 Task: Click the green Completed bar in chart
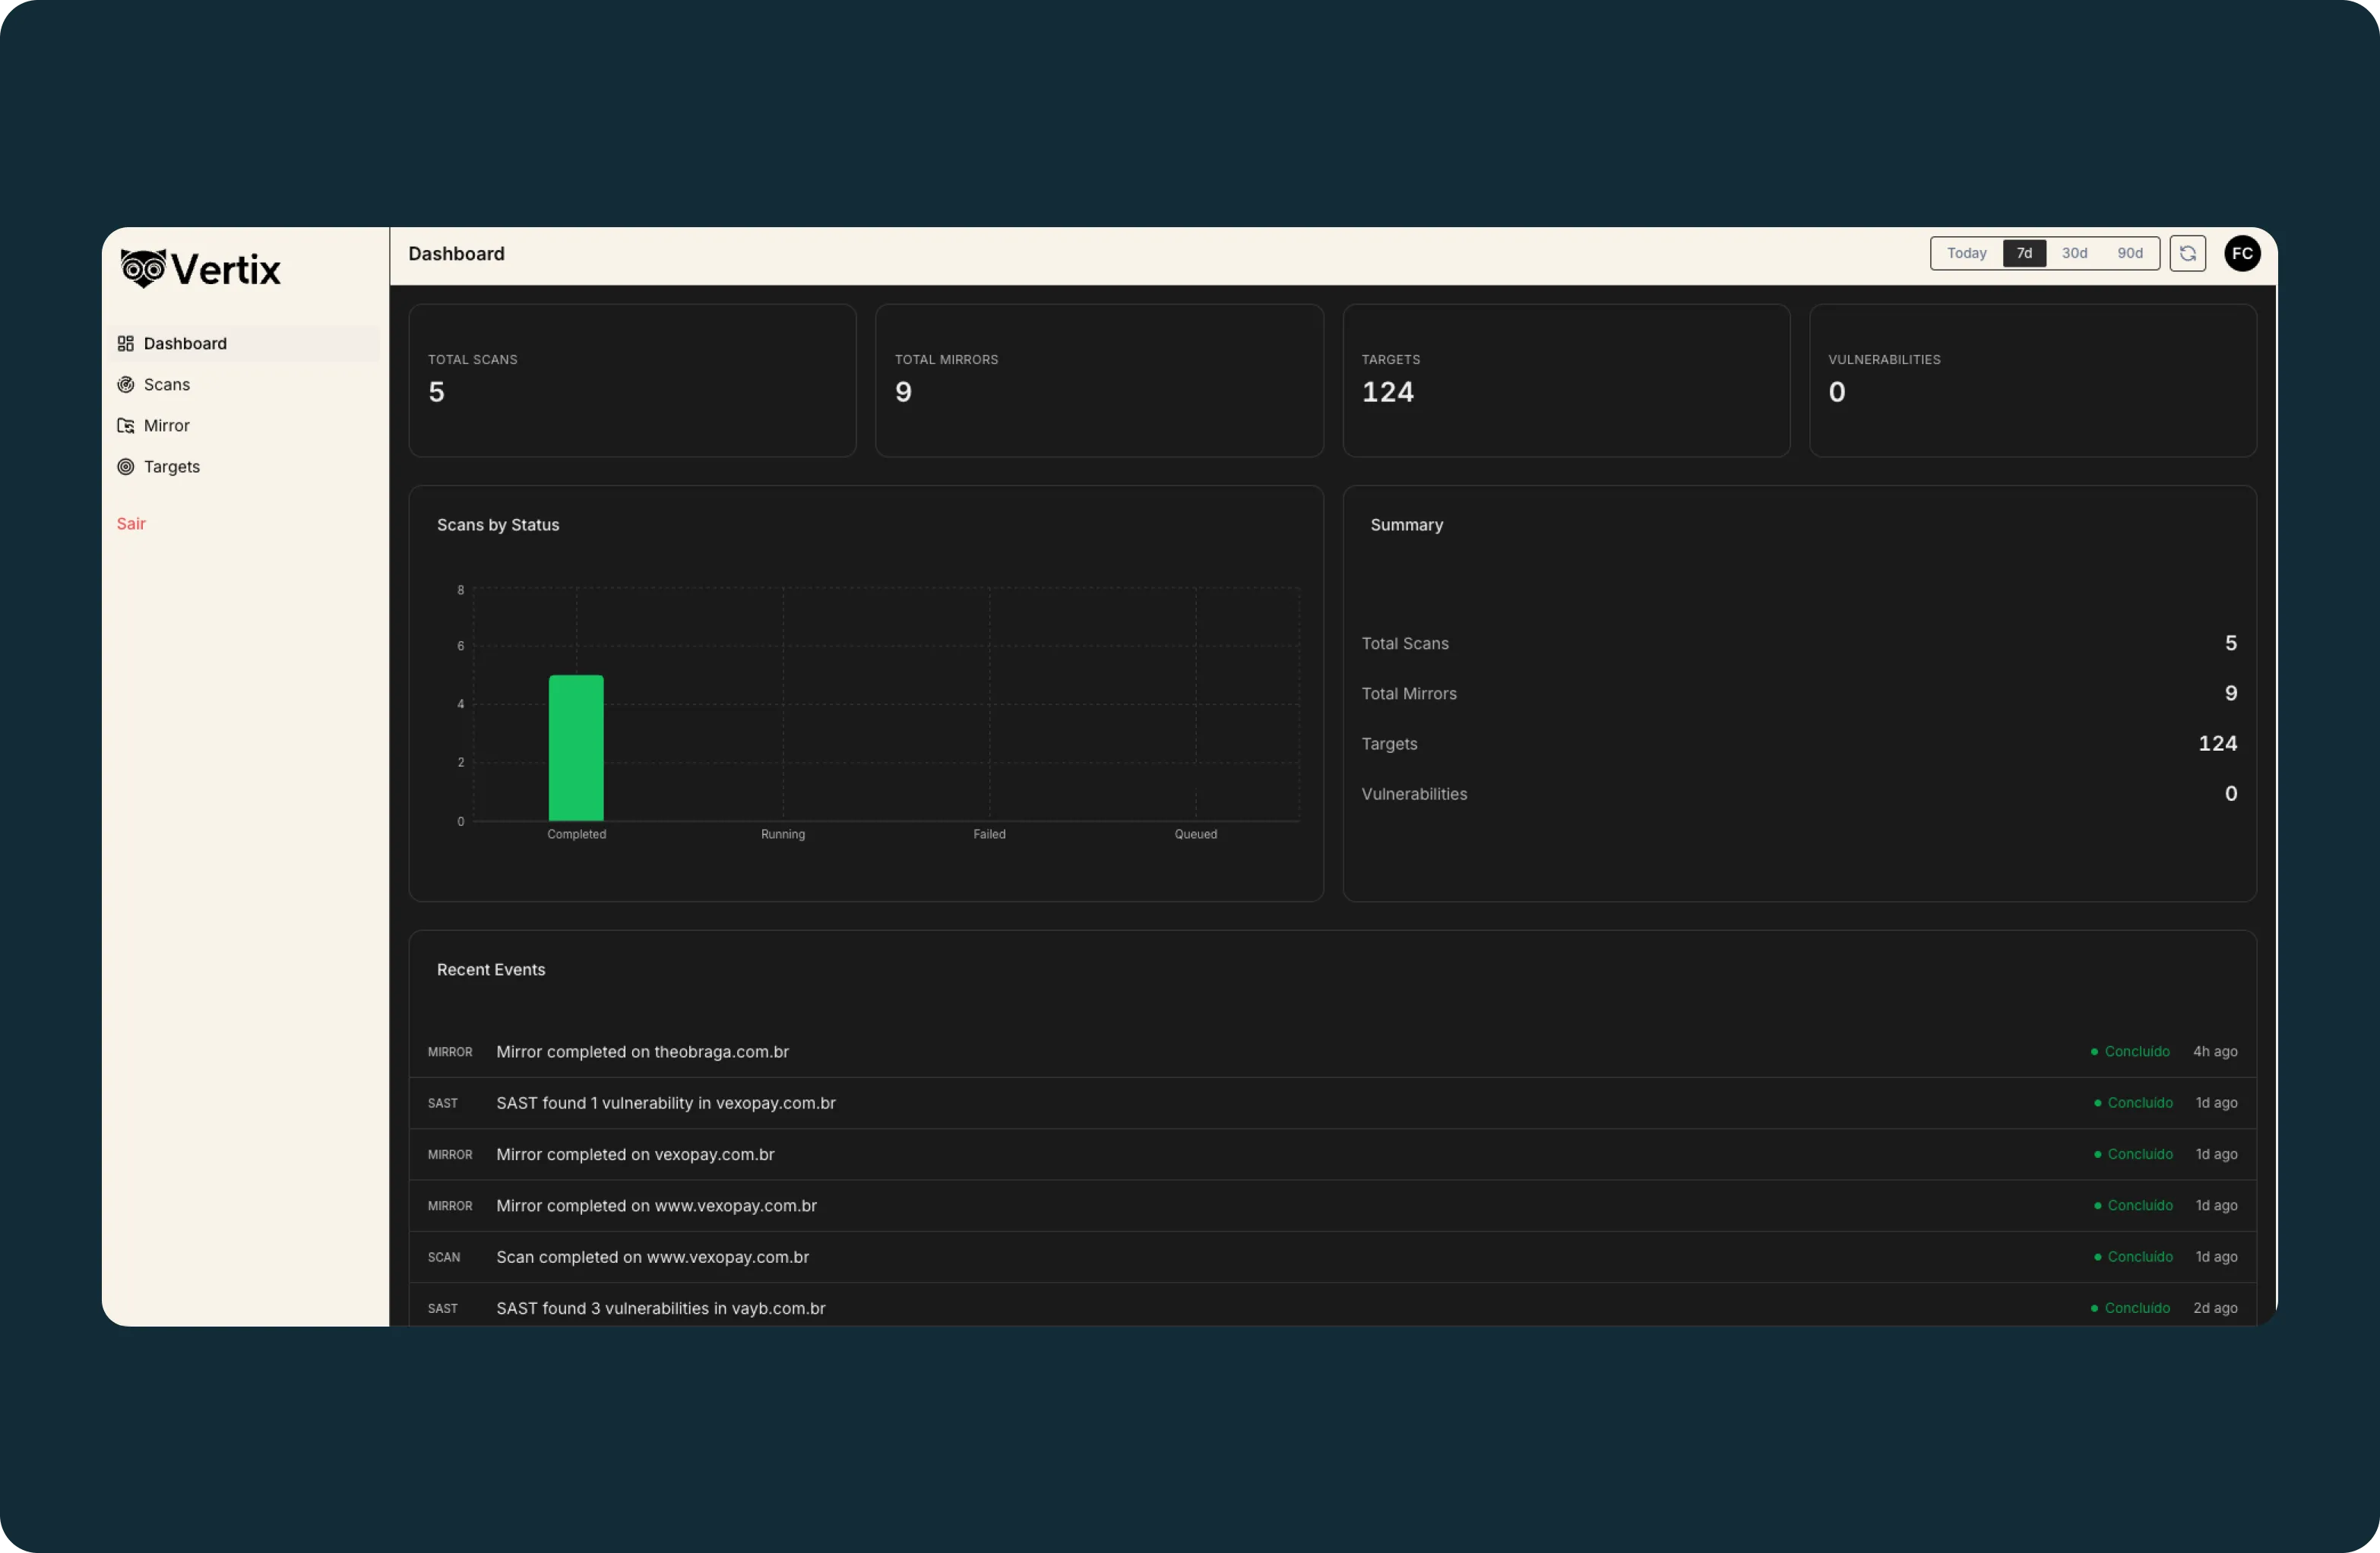tap(576, 747)
